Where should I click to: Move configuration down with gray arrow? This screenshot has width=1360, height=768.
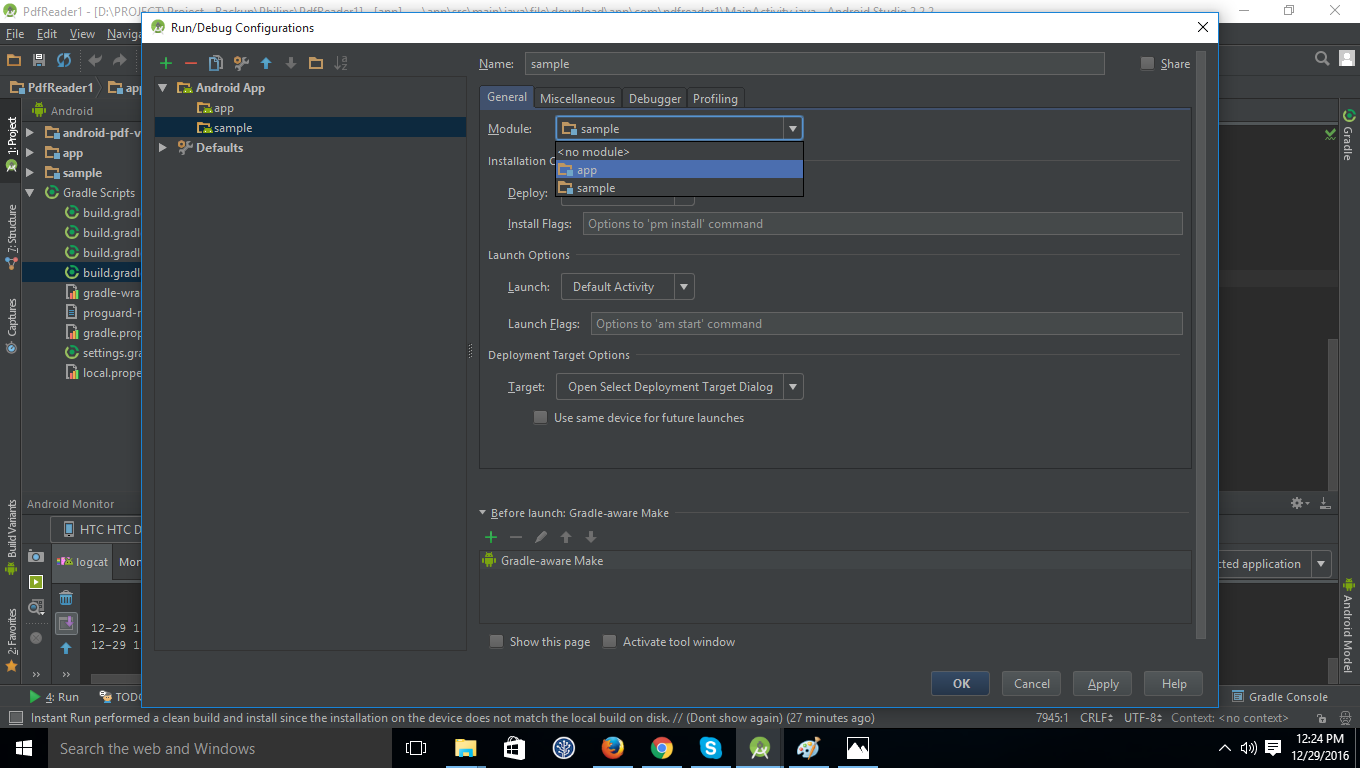291,63
